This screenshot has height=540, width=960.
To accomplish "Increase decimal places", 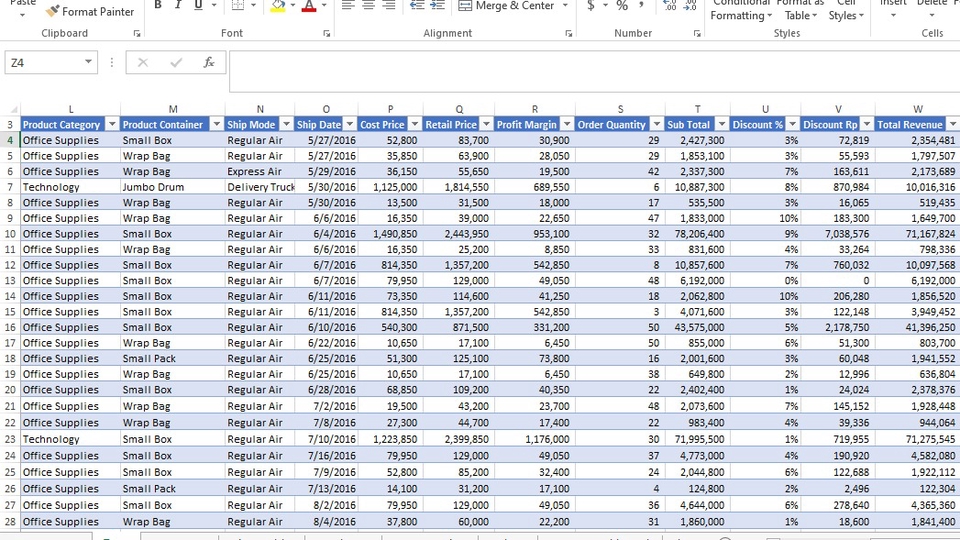I will pos(670,6).
